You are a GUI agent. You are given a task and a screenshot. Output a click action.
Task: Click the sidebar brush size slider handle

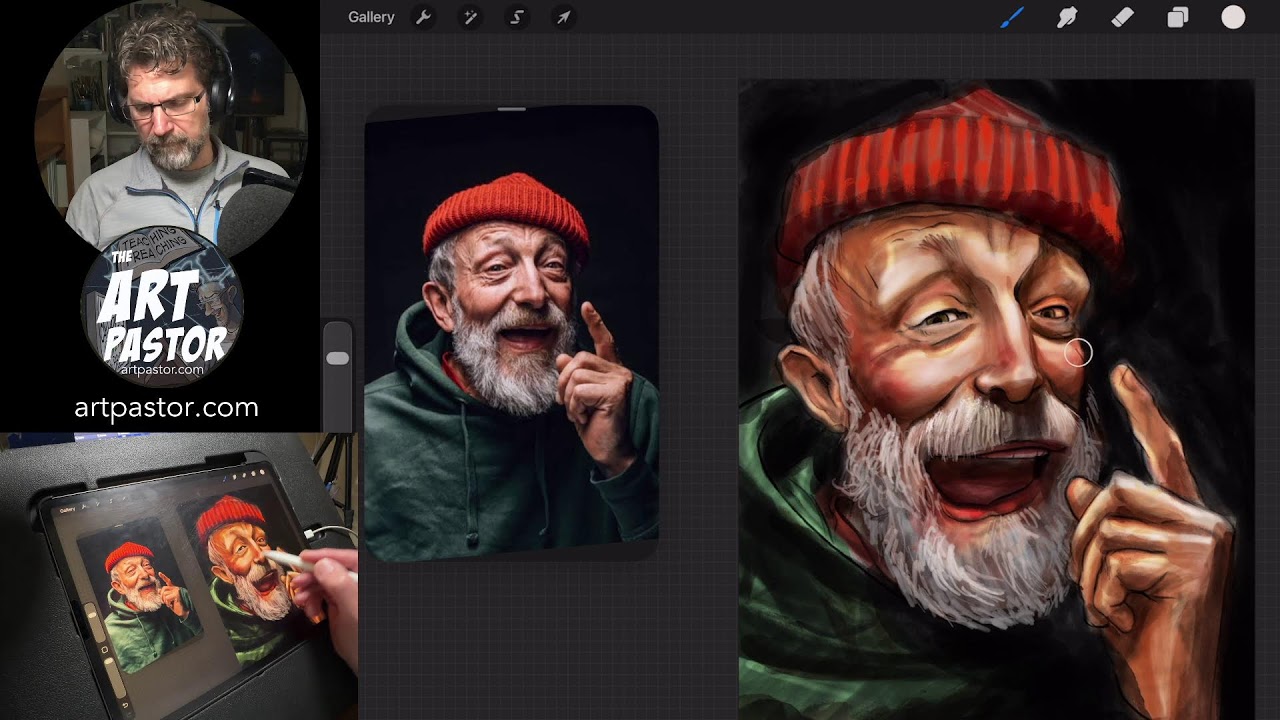click(x=338, y=358)
